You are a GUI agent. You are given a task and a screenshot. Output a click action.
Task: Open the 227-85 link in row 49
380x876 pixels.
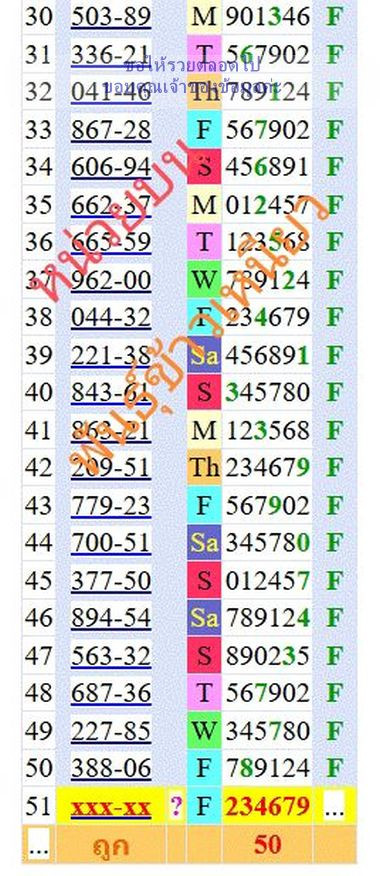click(111, 731)
